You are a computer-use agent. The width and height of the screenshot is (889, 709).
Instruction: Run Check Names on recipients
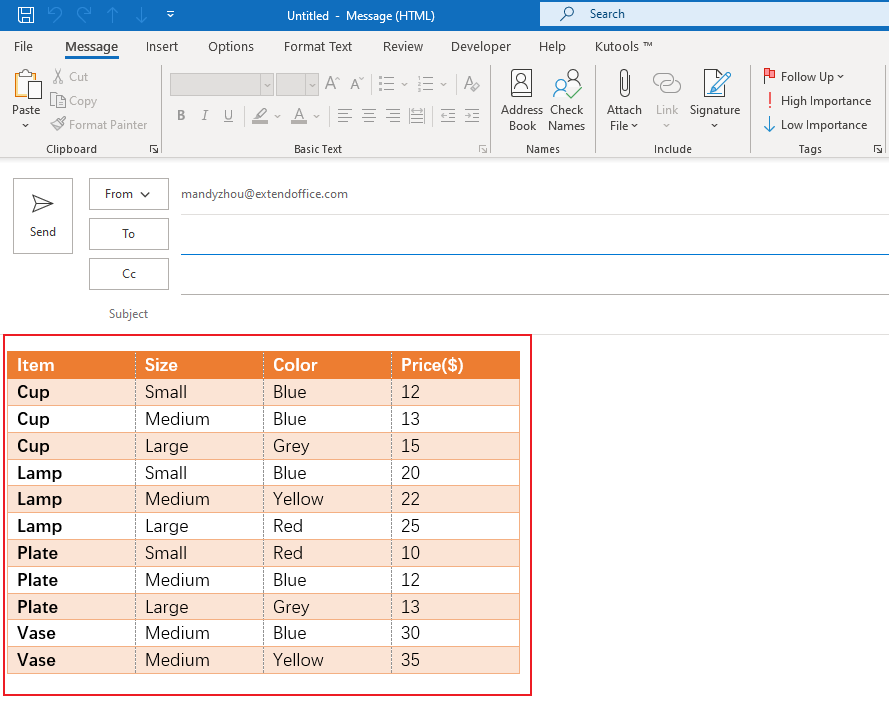coord(566,99)
